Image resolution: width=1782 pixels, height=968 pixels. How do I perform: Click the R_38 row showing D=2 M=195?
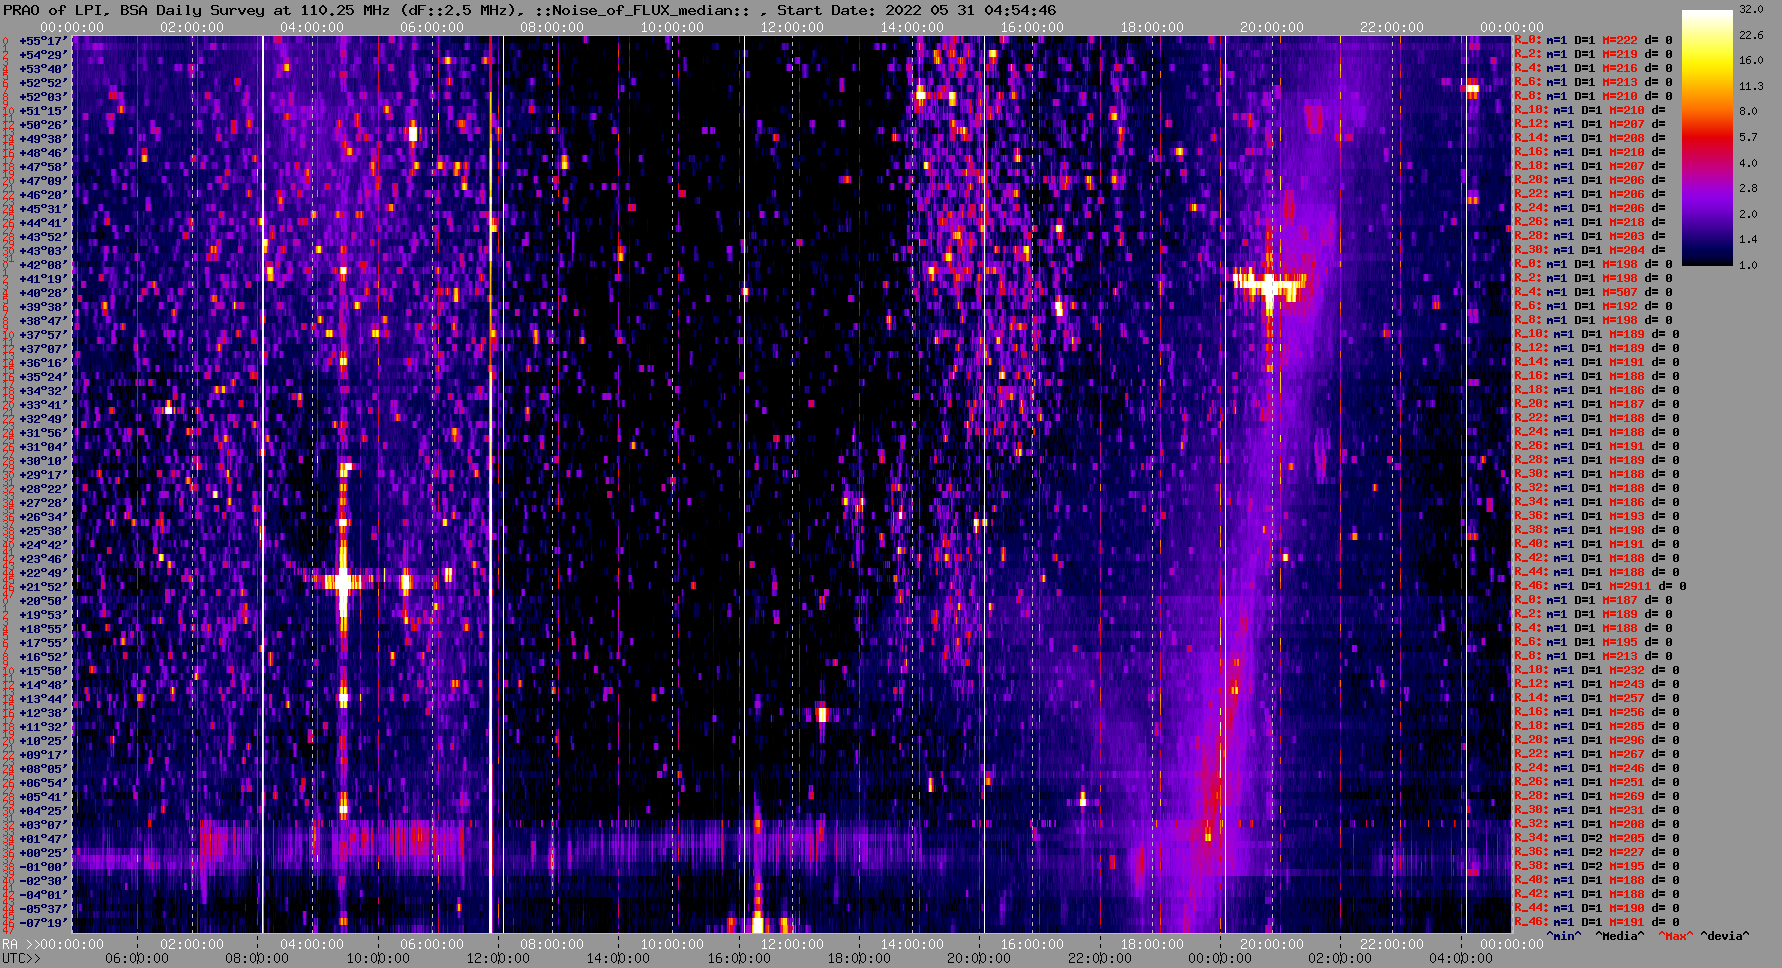click(1597, 866)
